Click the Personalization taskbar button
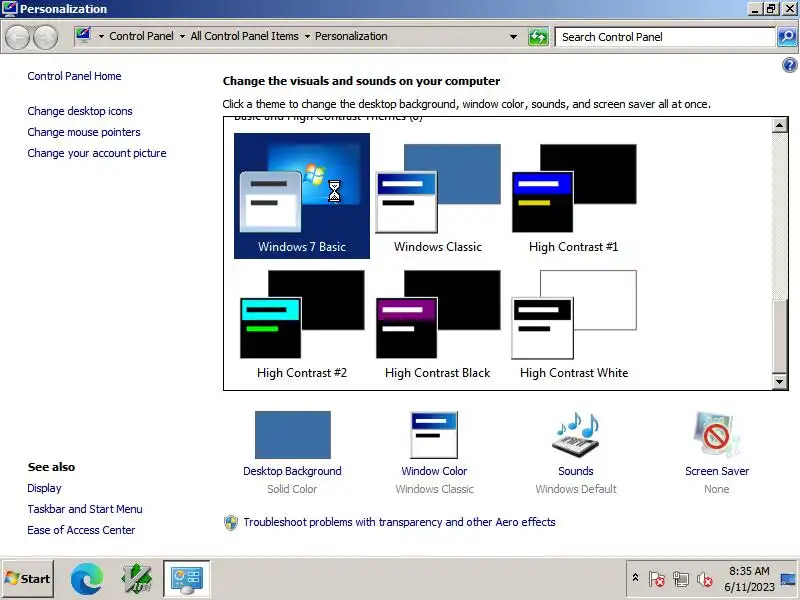Screen dimensions: 800x600 pyautogui.click(x=187, y=579)
